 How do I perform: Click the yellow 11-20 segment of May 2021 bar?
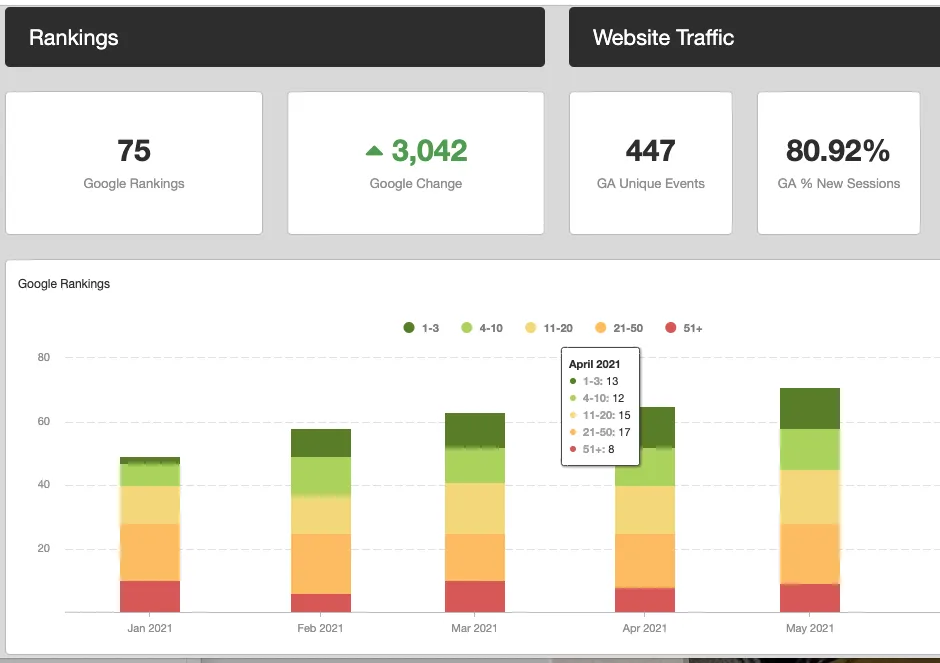810,498
